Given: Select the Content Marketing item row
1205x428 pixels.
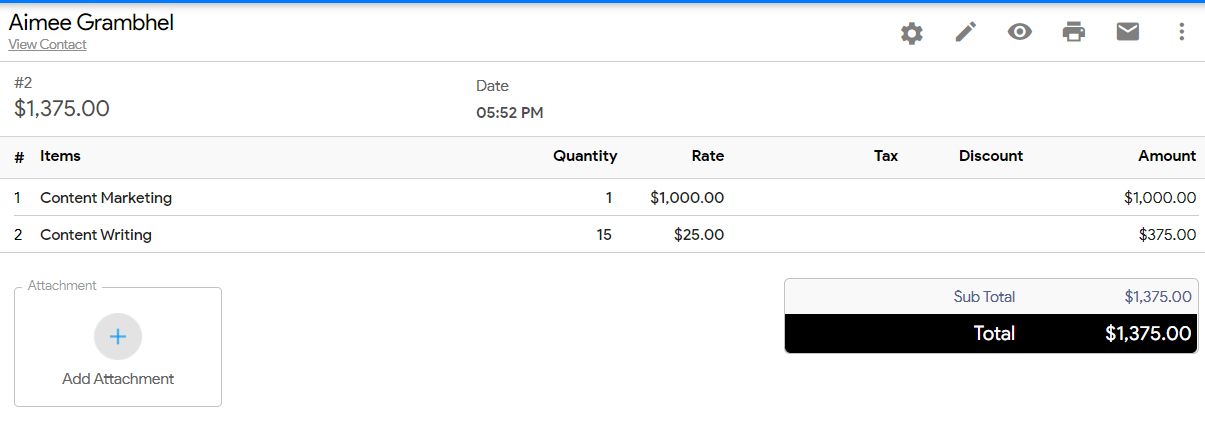Looking at the screenshot, I should (x=606, y=198).
